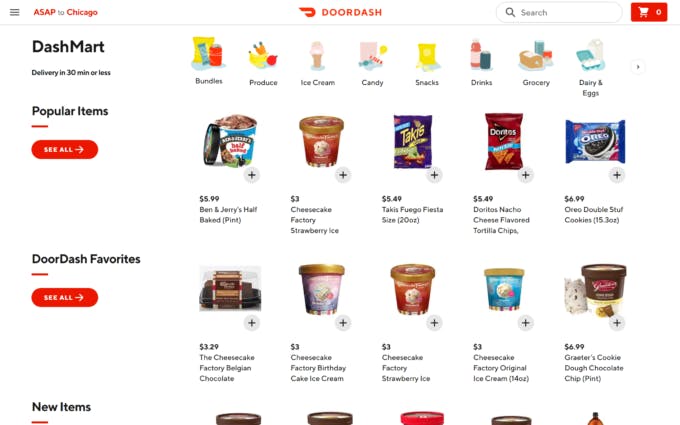Open the Doritos Nacho Cheese product image
680x425 pixels.
click(503, 141)
